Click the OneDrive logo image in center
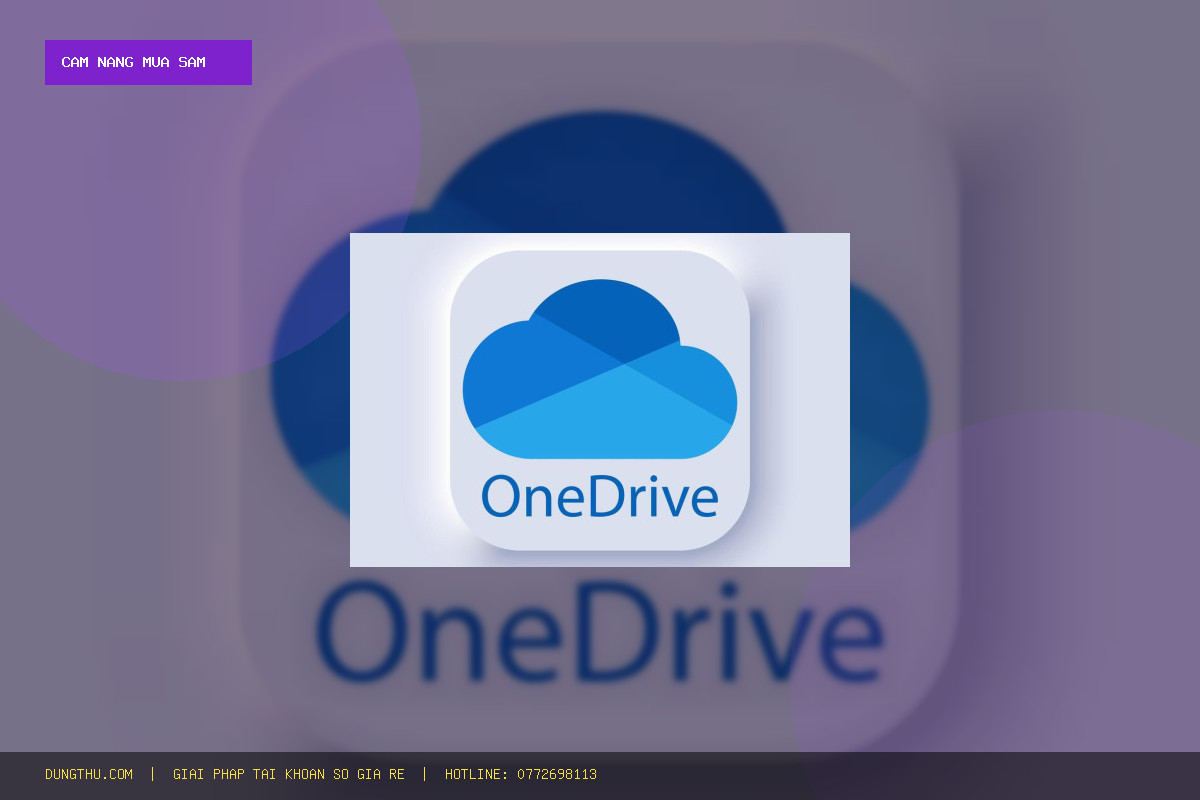The height and width of the screenshot is (800, 1200). (x=600, y=400)
